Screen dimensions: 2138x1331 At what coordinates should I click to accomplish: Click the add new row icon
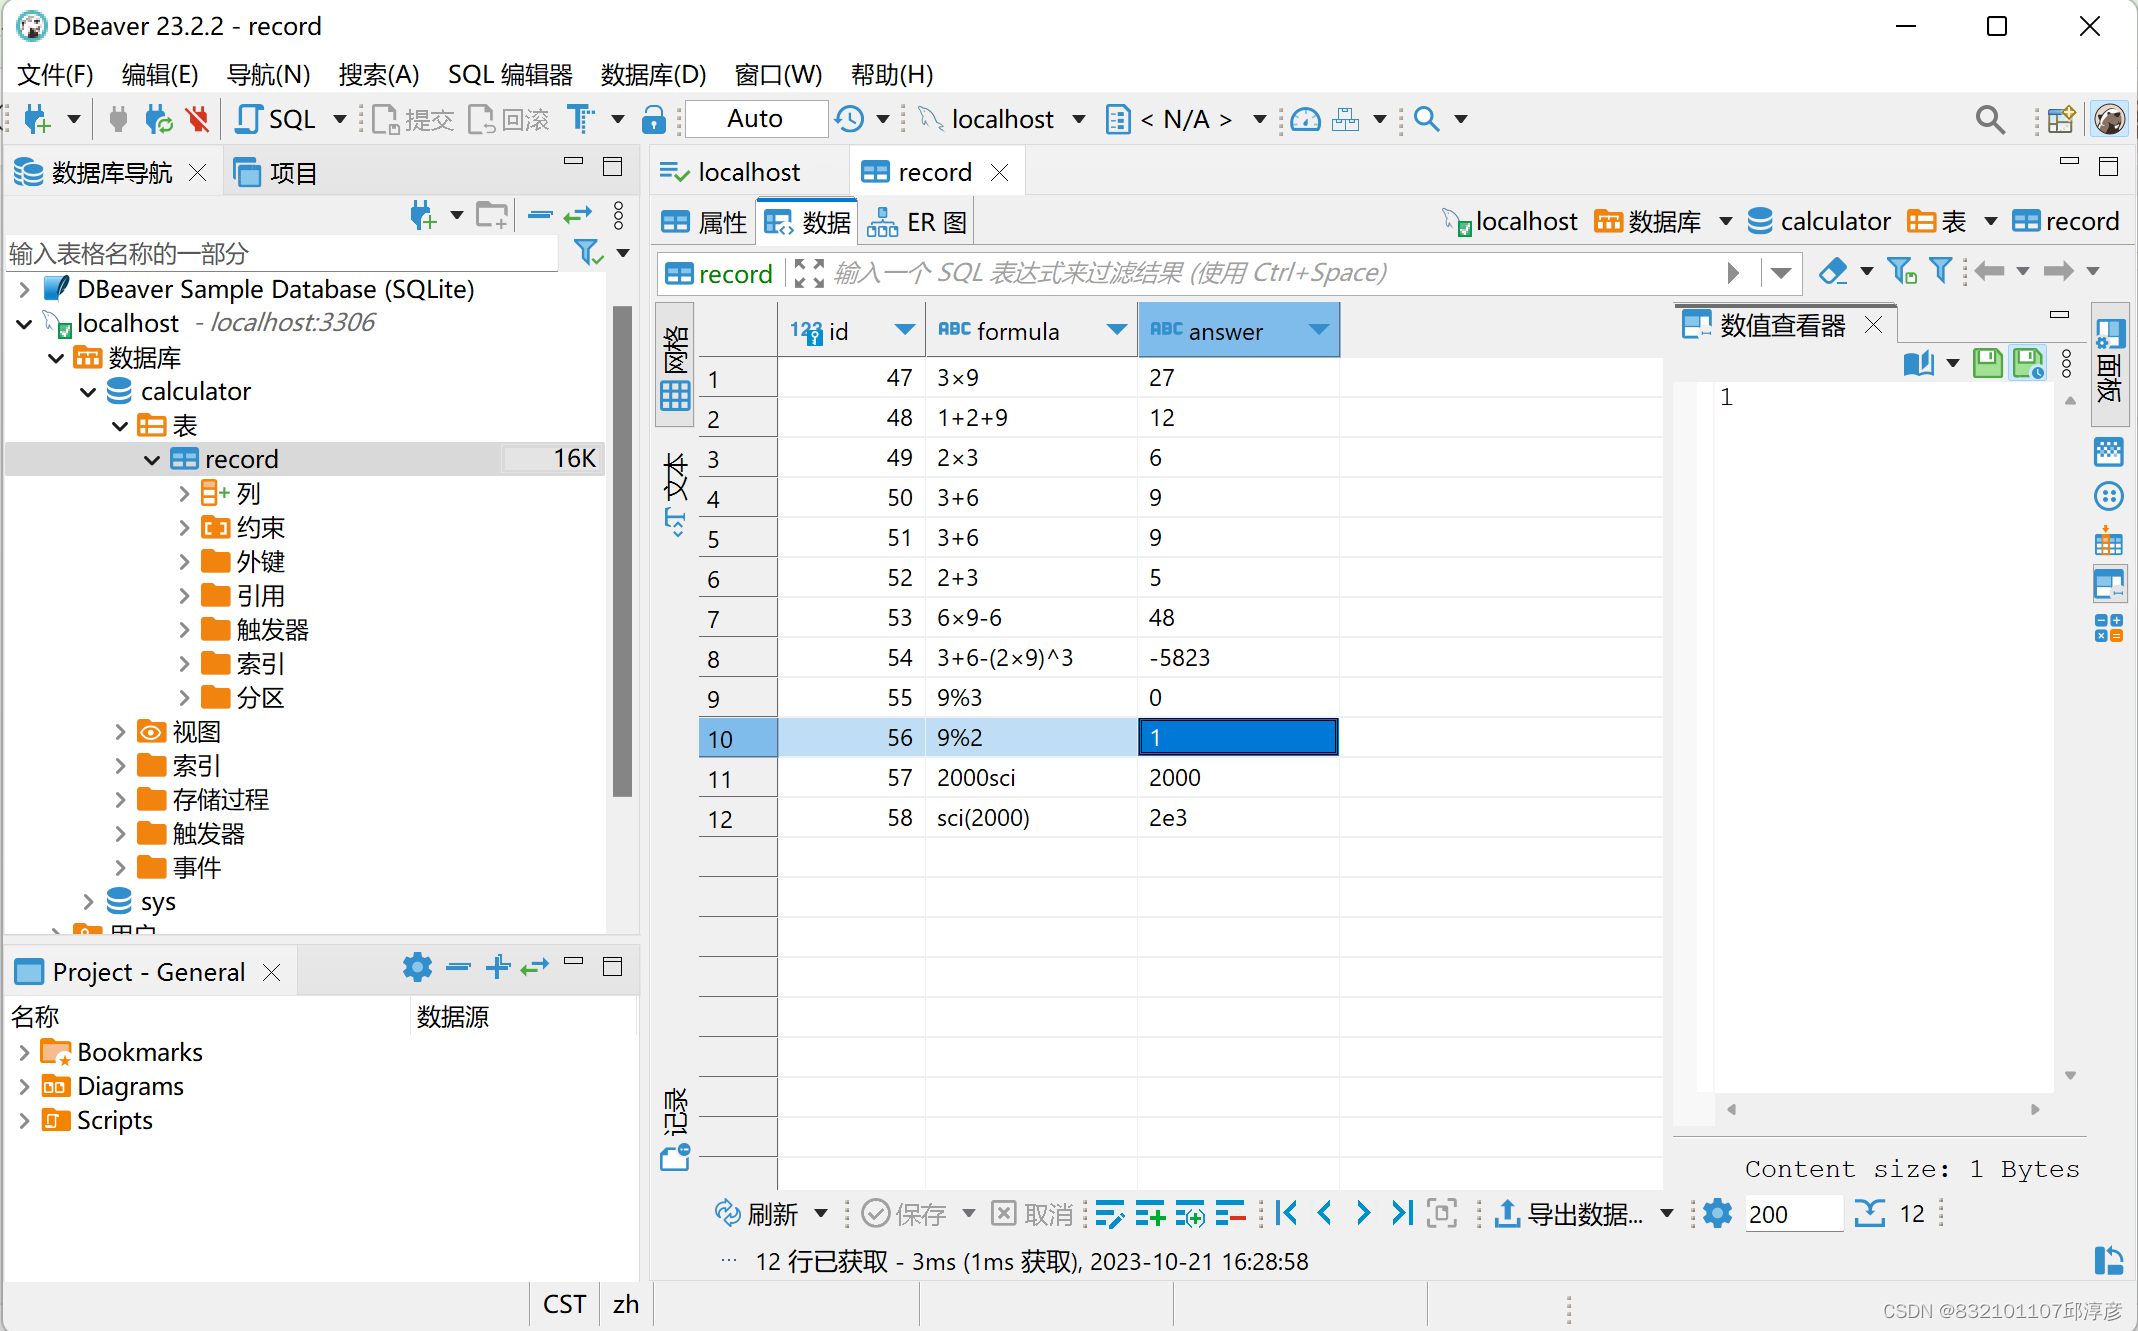click(x=1150, y=1214)
